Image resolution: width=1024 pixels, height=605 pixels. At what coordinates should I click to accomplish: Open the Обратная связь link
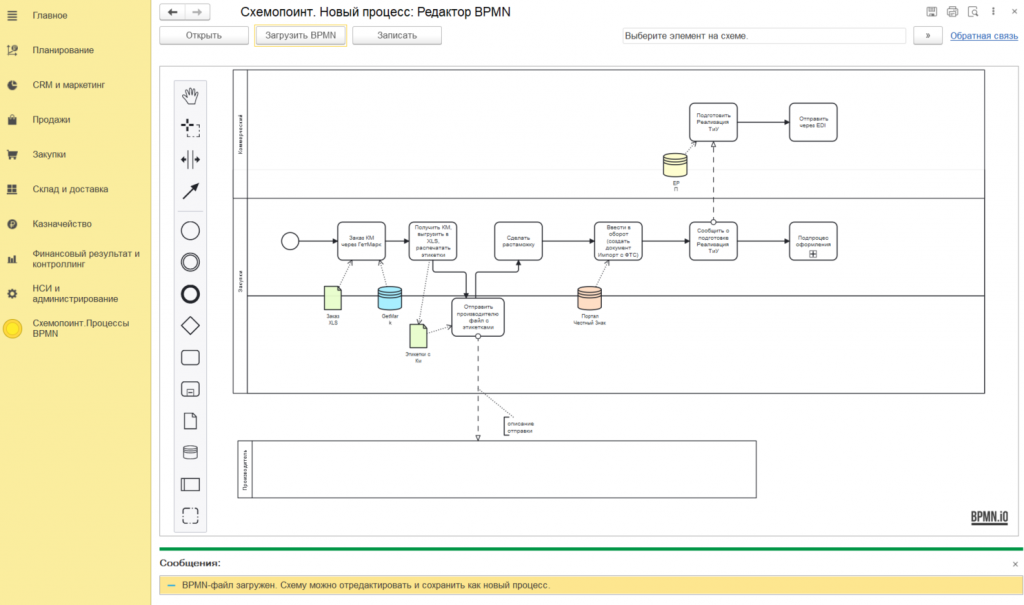[984, 36]
